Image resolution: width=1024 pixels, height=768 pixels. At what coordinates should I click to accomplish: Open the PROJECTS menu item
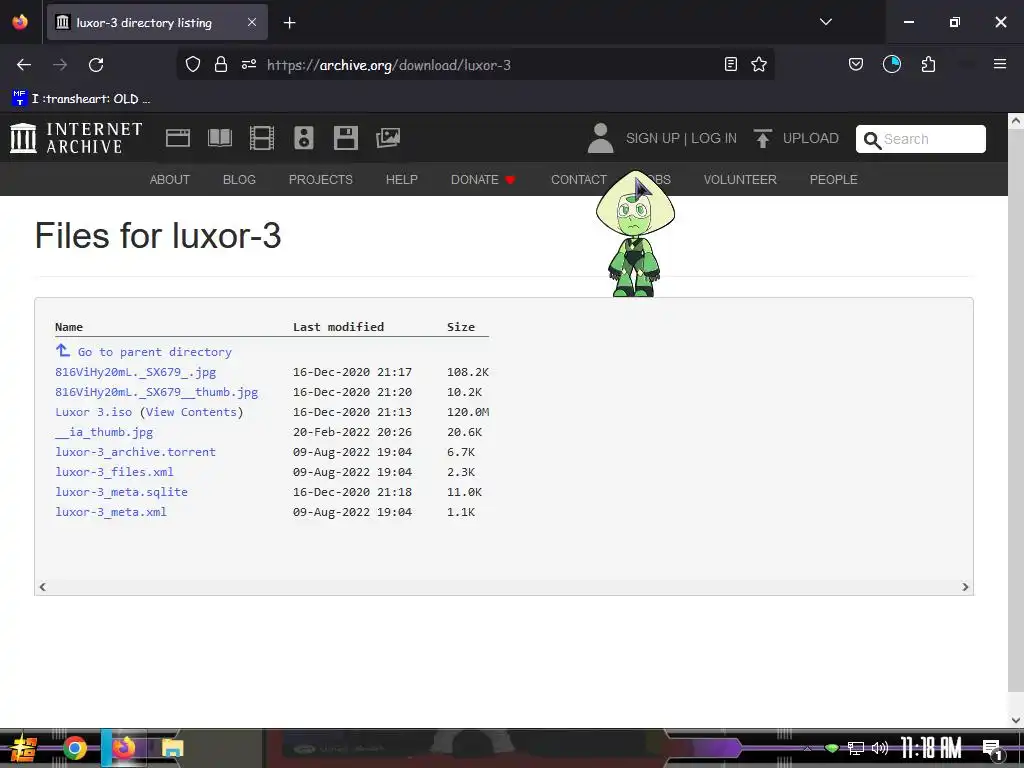point(321,180)
